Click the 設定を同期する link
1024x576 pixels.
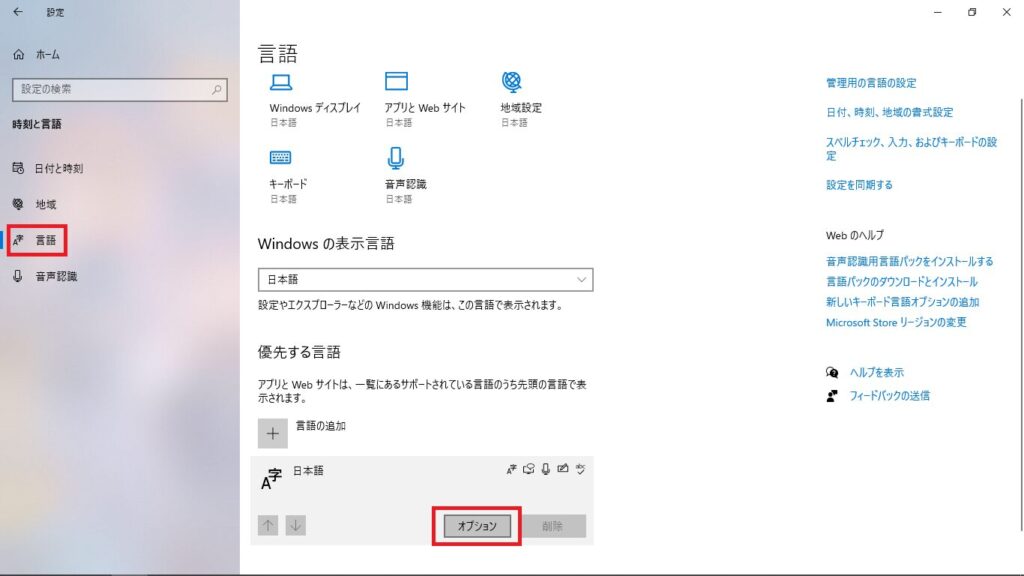click(859, 185)
